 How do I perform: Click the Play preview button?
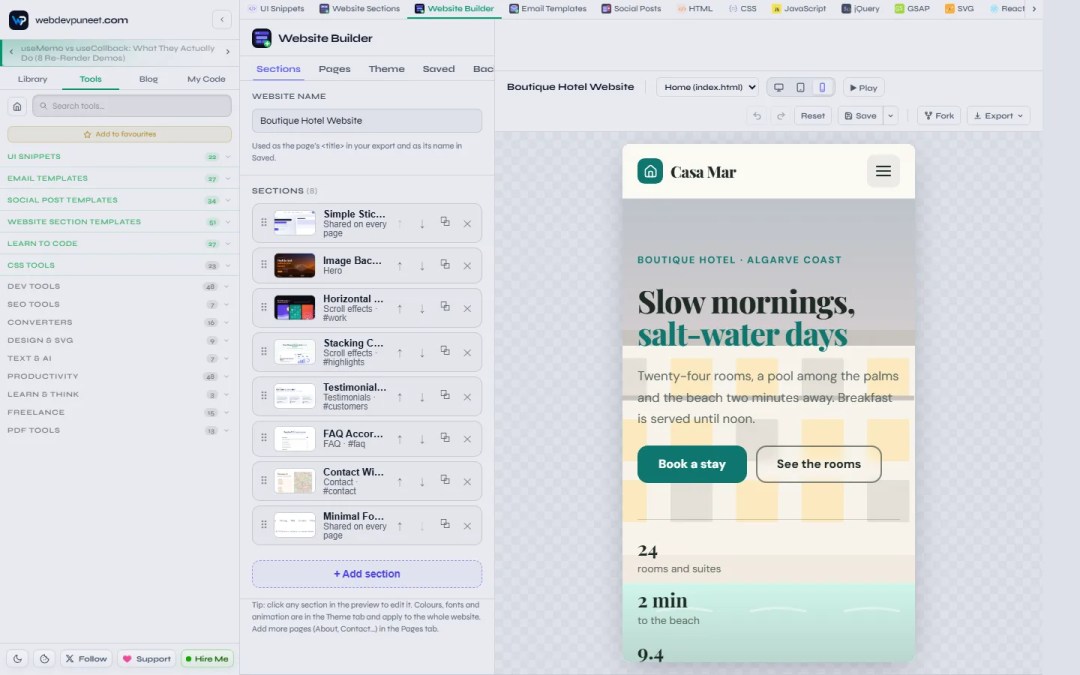[x=863, y=87]
